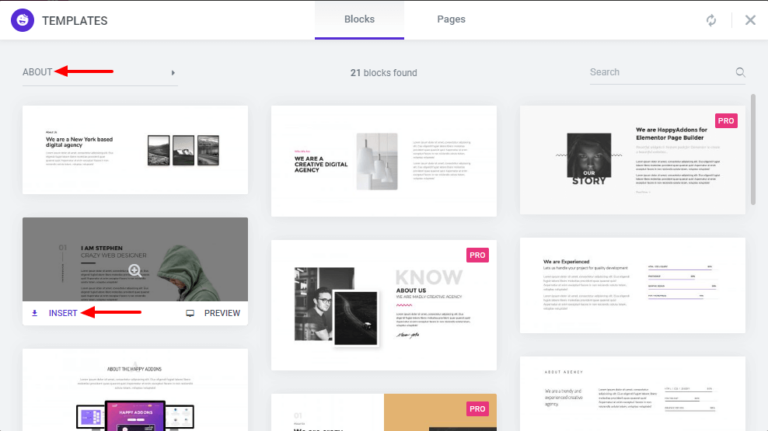The width and height of the screenshot is (768, 431).
Task: Insert the Stephen web designer block
Action: pyautogui.click(x=63, y=313)
